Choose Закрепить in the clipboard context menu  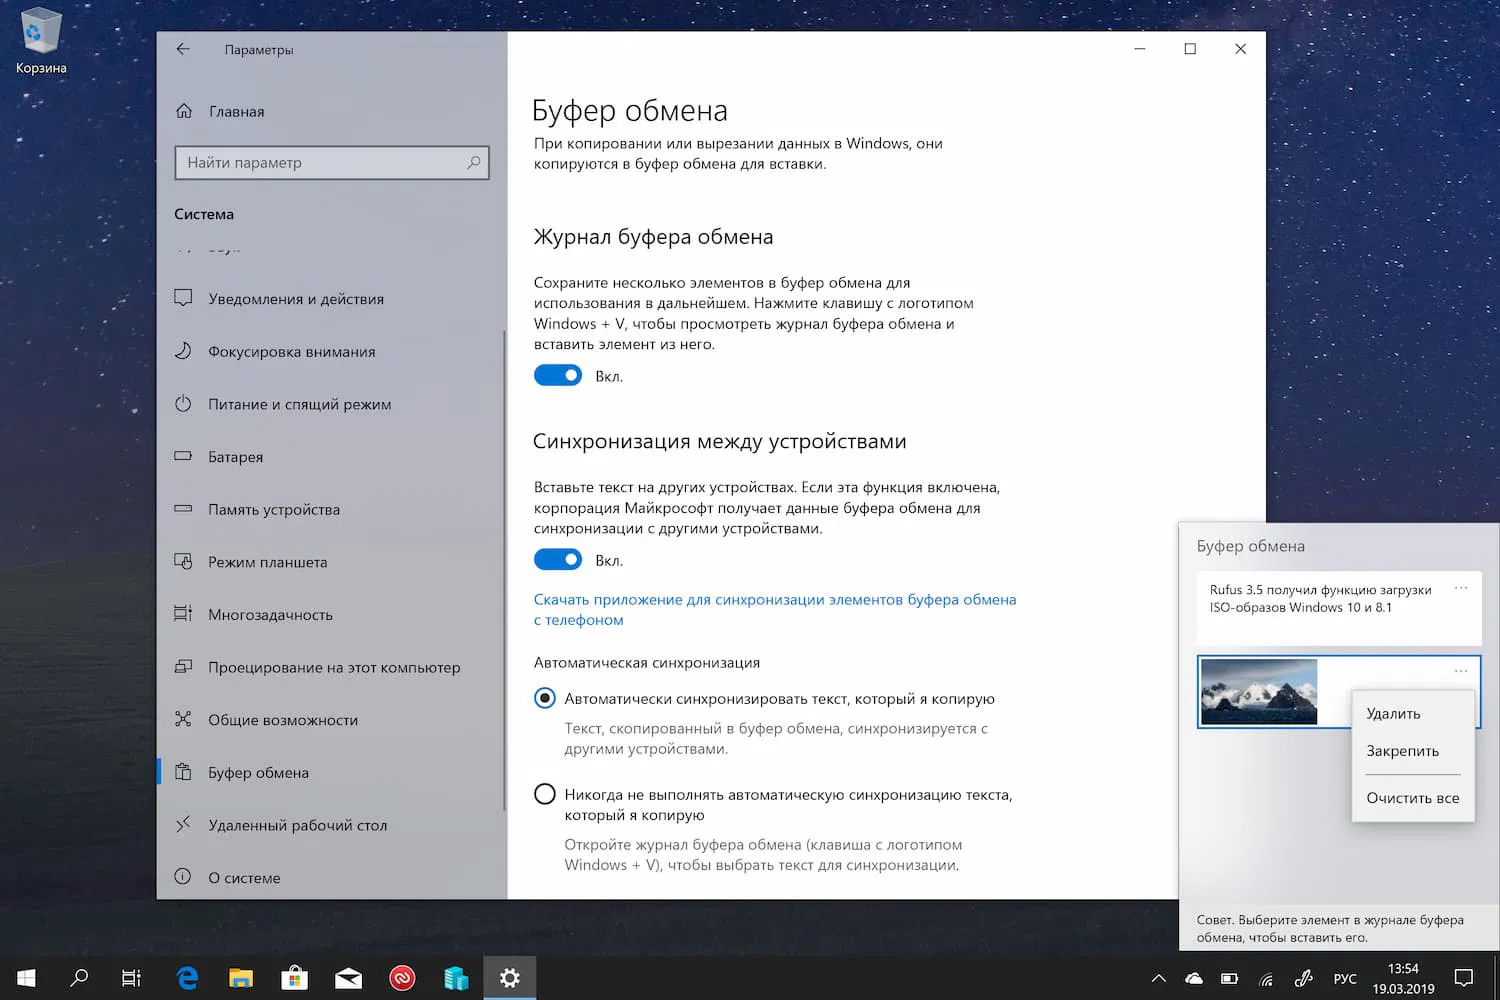[x=1402, y=750]
